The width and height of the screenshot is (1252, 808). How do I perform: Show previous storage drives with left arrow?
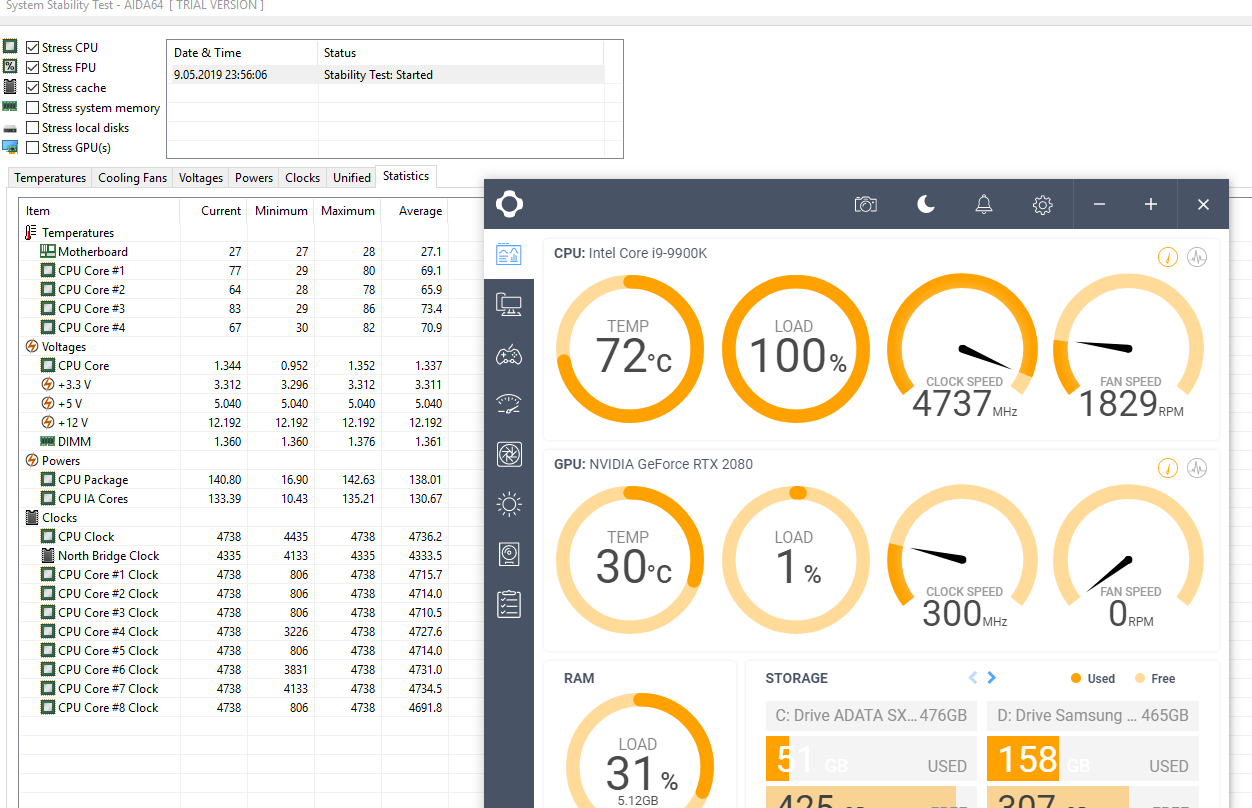[x=973, y=678]
